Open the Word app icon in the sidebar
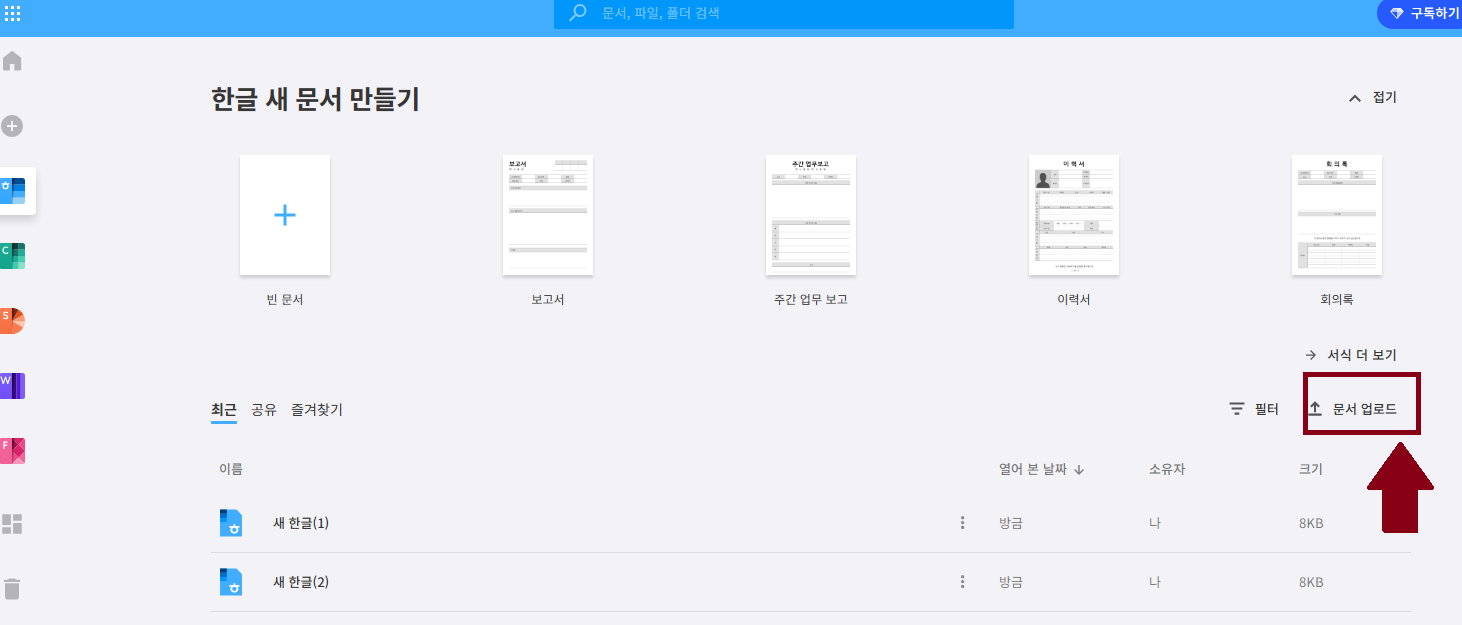 (x=14, y=384)
